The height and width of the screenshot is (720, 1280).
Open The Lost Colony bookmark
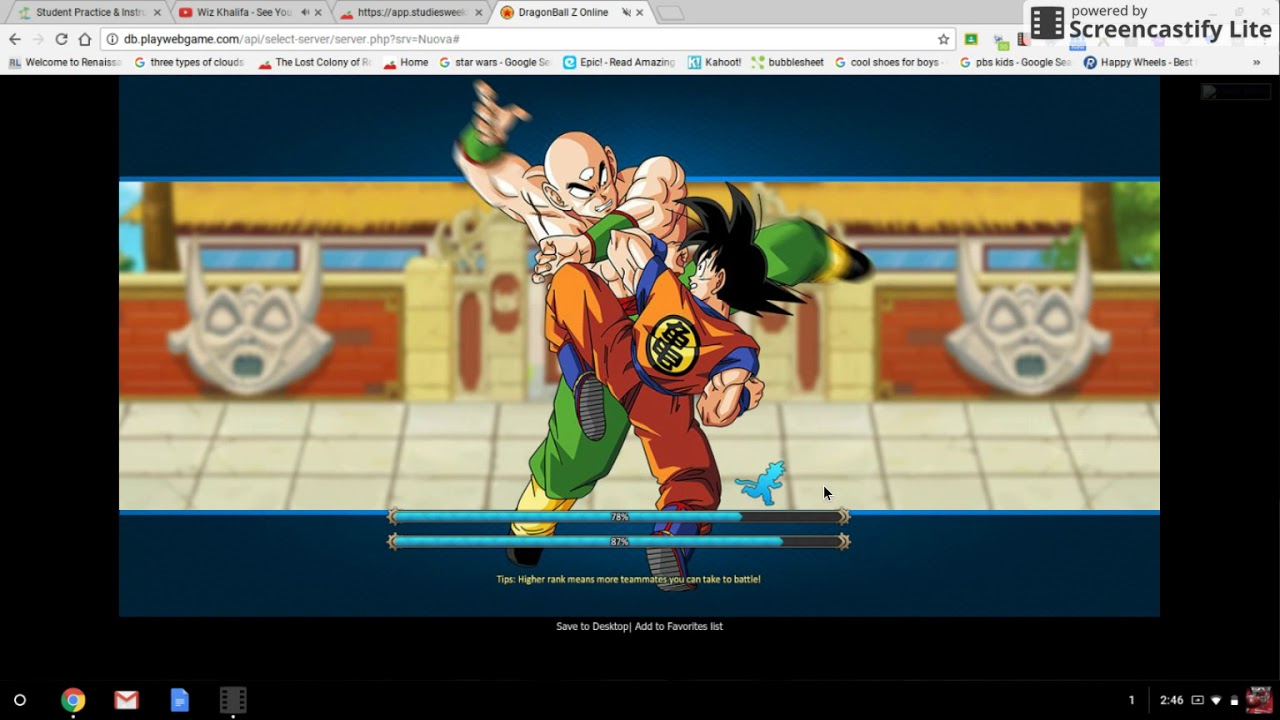tap(315, 62)
